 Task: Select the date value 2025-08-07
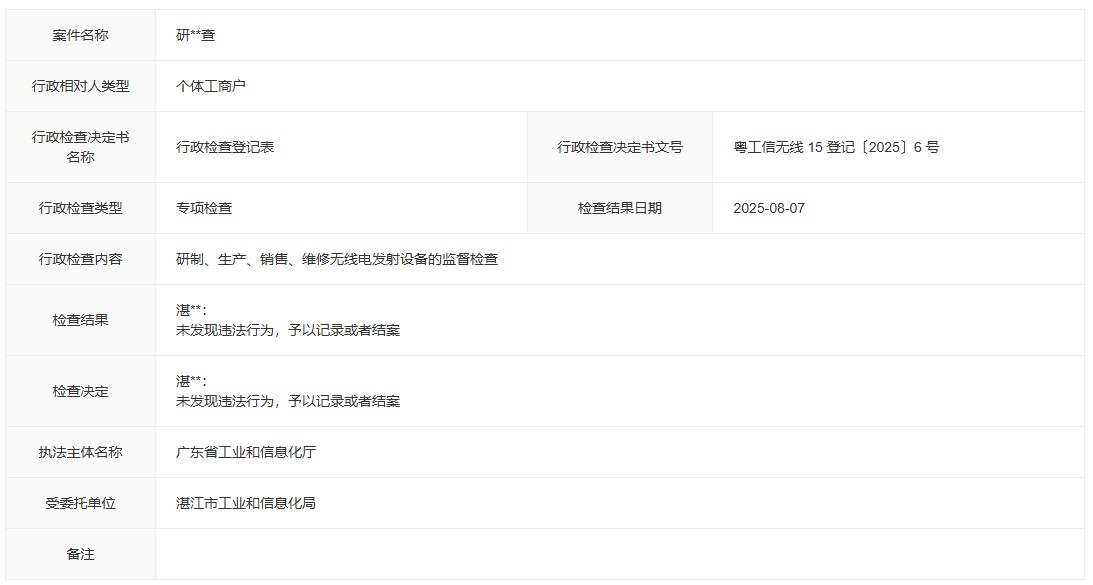coord(768,208)
